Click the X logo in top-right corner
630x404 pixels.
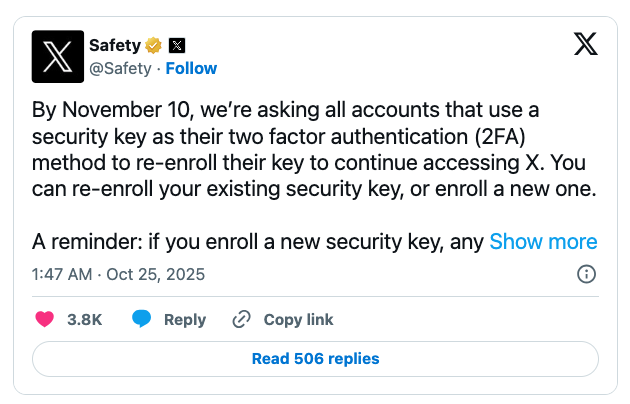tap(586, 44)
